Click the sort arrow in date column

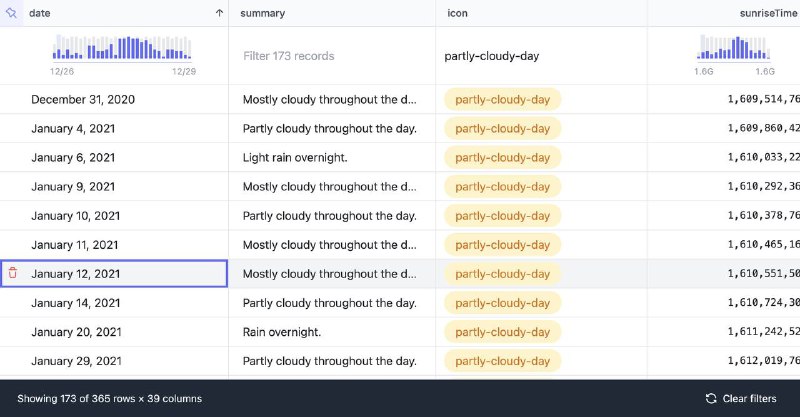[x=219, y=13]
